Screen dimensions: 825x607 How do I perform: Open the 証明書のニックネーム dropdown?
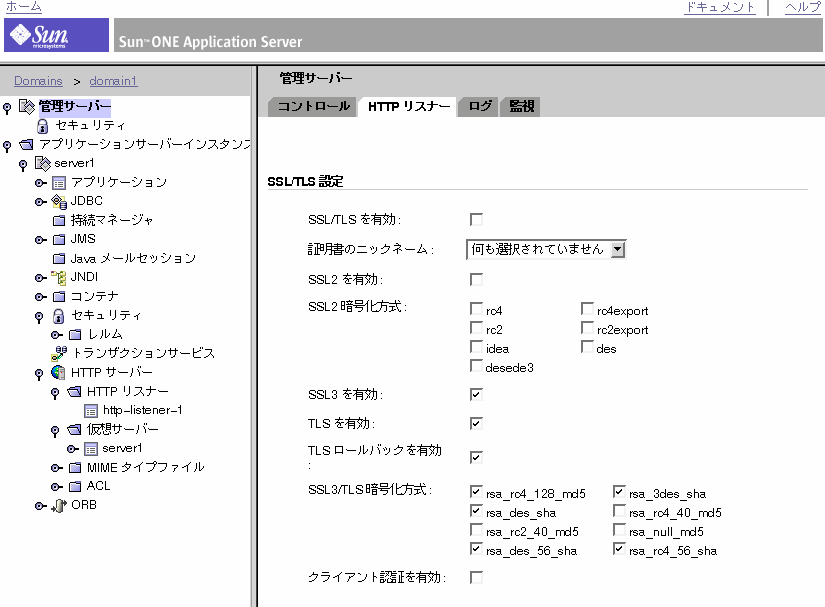[x=546, y=249]
